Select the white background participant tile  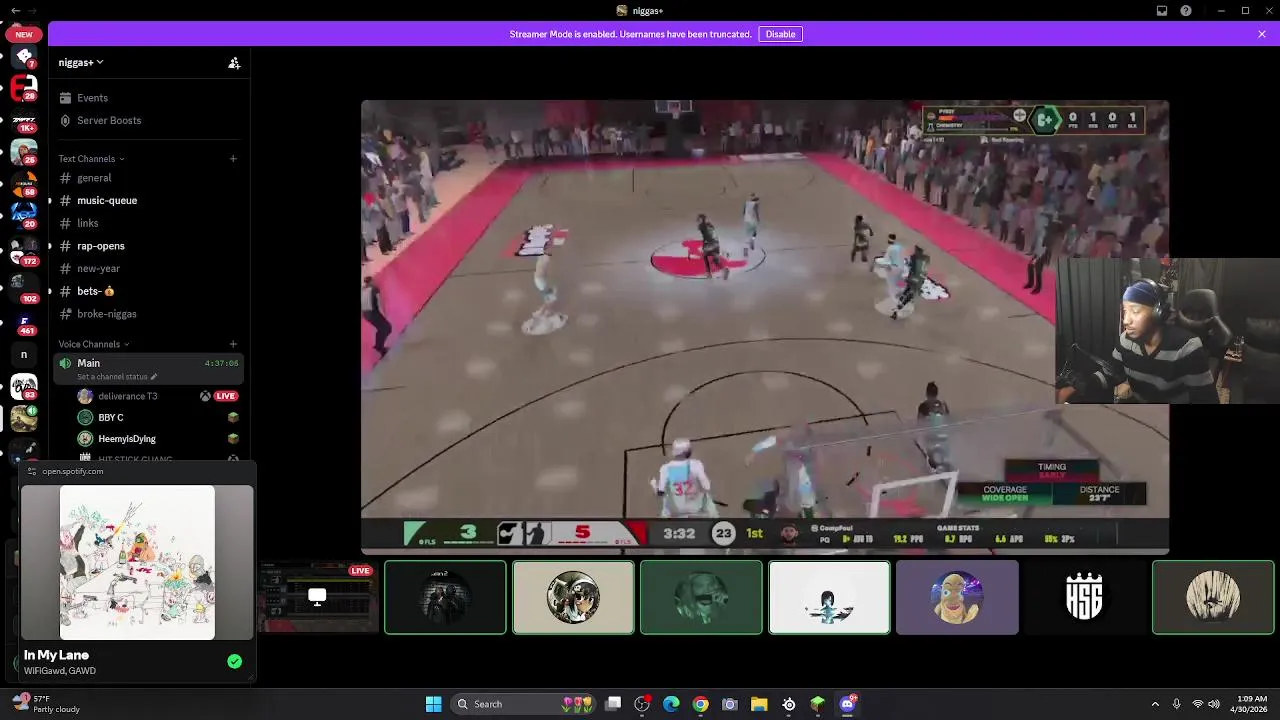tap(829, 598)
